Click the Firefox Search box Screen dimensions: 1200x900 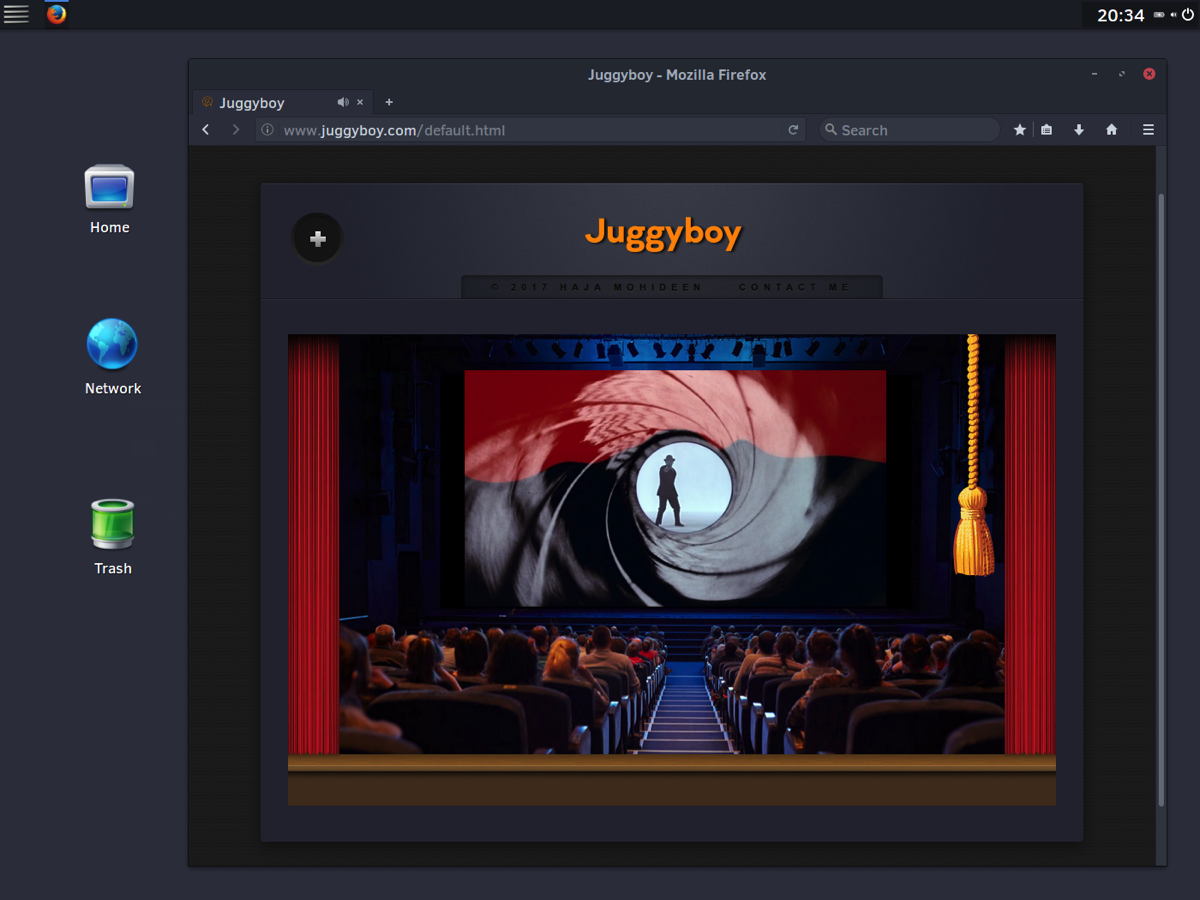tap(910, 130)
